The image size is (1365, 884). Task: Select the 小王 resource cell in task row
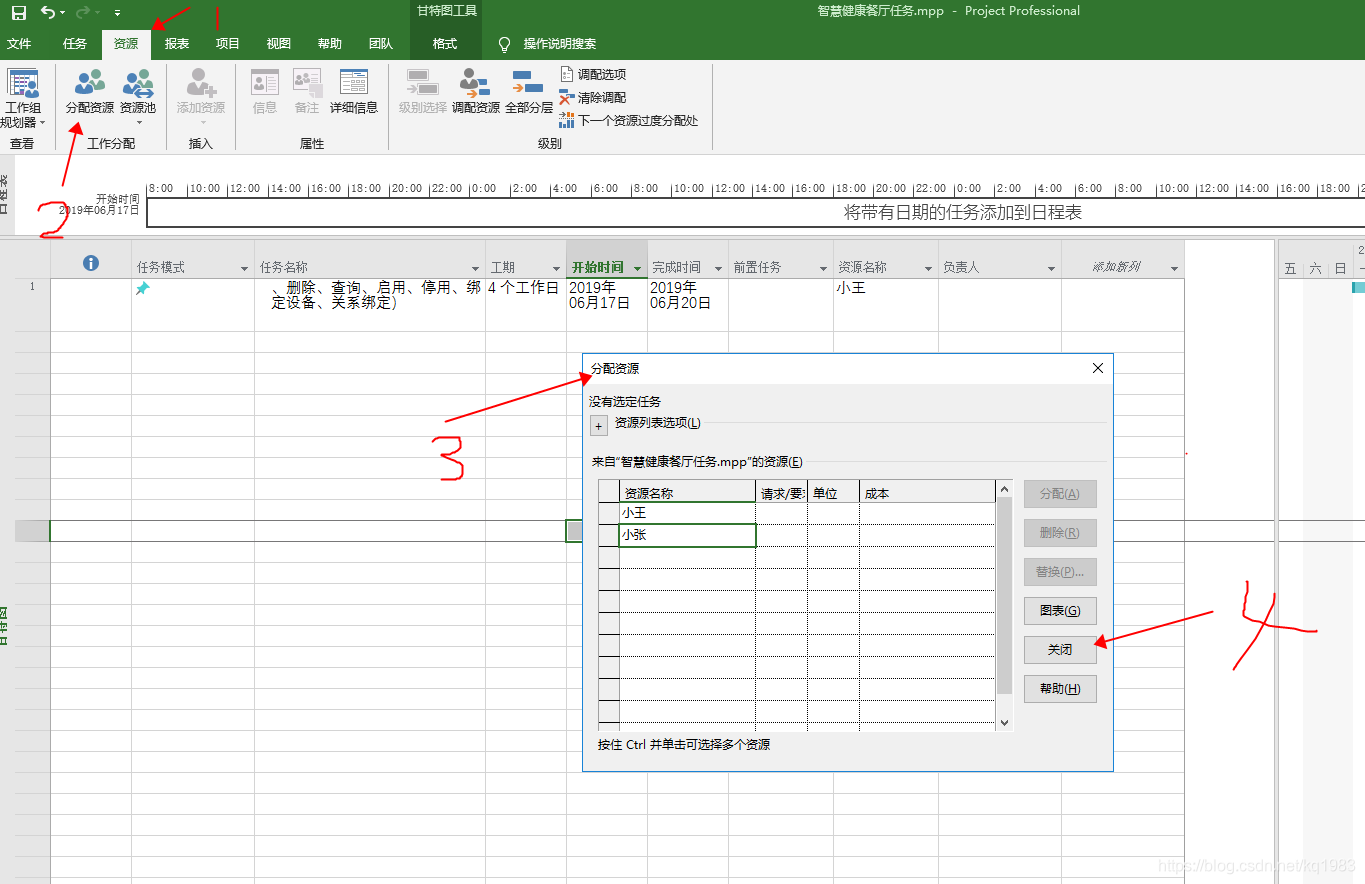click(x=886, y=304)
